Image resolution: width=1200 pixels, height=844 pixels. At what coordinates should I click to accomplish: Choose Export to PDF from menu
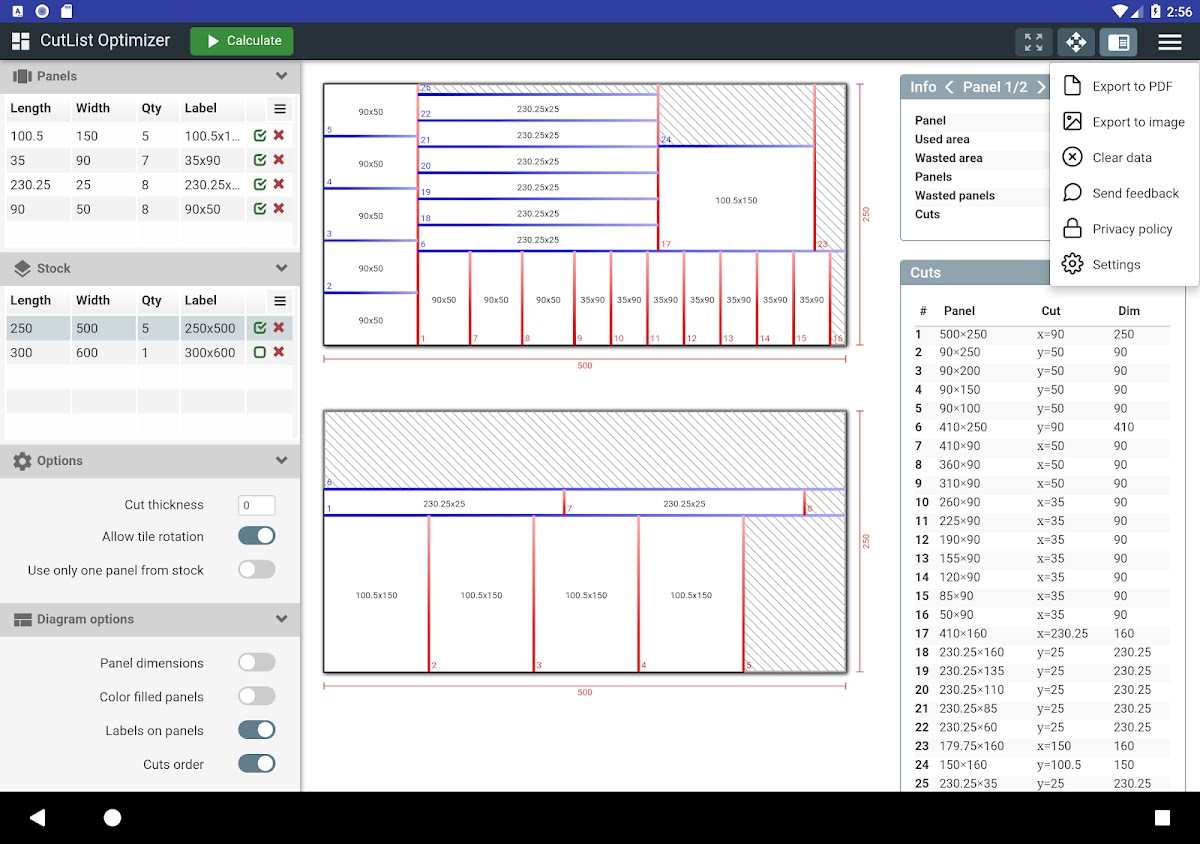1131,86
